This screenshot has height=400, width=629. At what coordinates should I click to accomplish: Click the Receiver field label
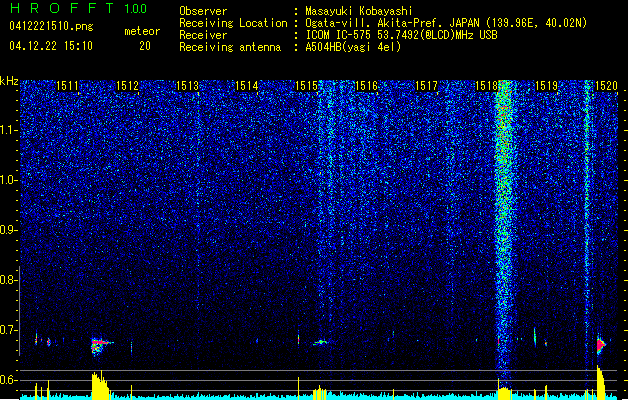coord(203,35)
